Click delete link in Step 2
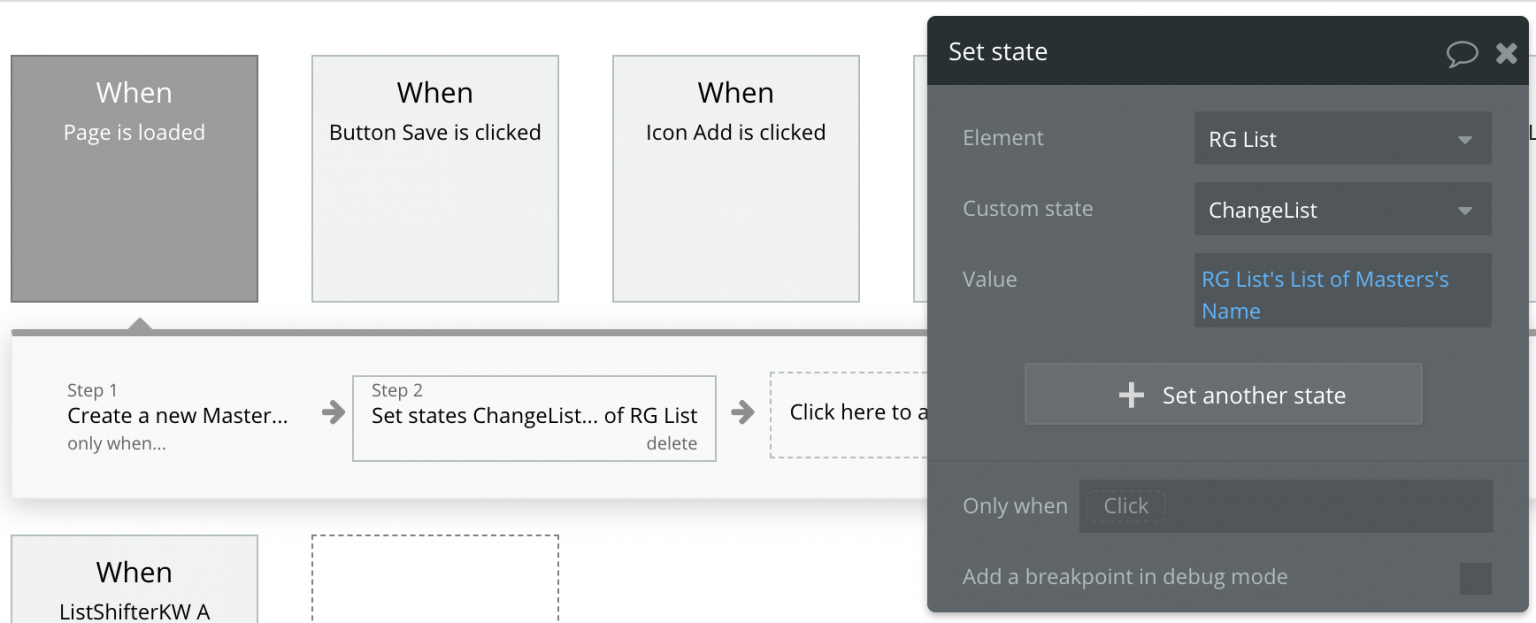Screen dimensions: 1536x623 pos(671,444)
